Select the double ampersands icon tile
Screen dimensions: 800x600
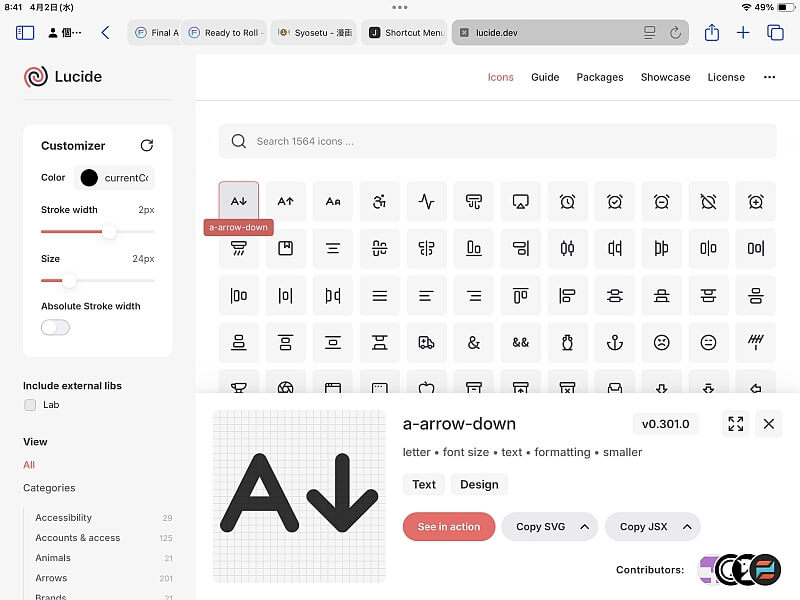[520, 342]
